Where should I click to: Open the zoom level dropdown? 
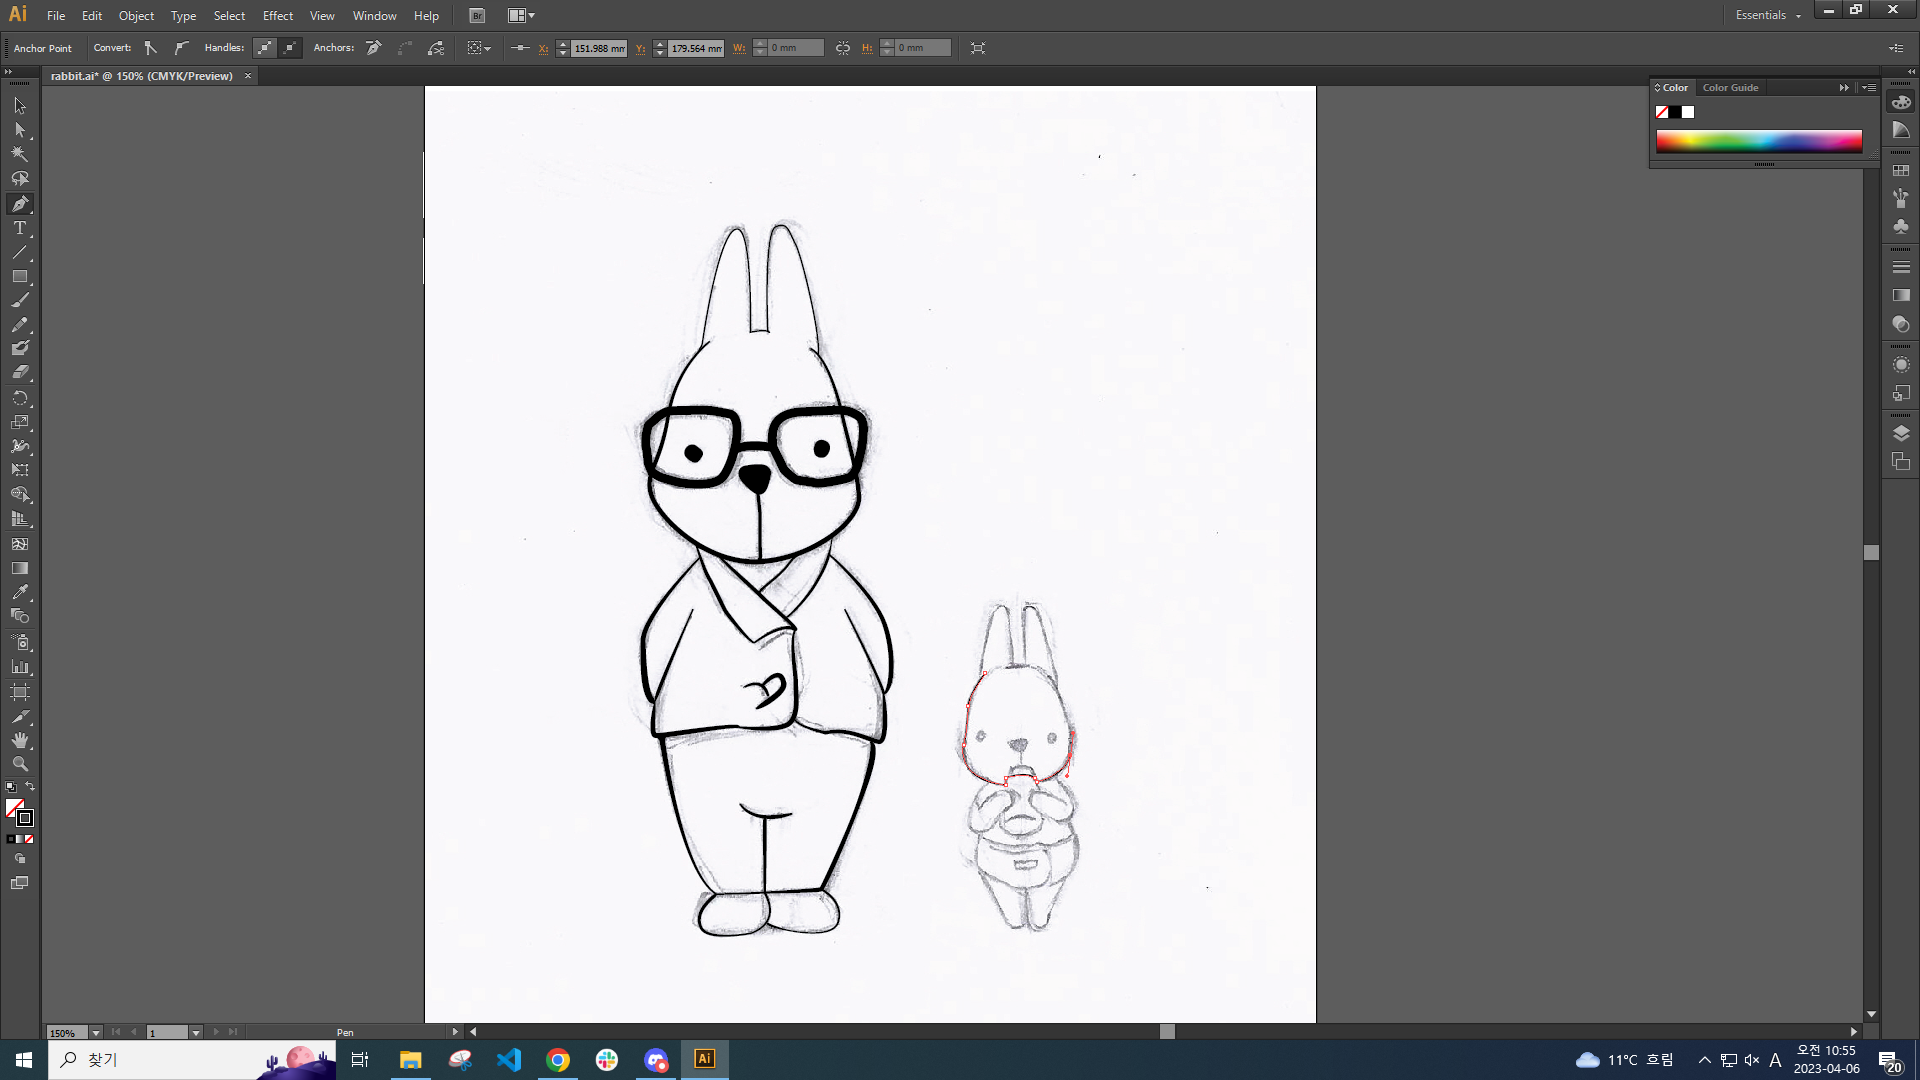(96, 1033)
